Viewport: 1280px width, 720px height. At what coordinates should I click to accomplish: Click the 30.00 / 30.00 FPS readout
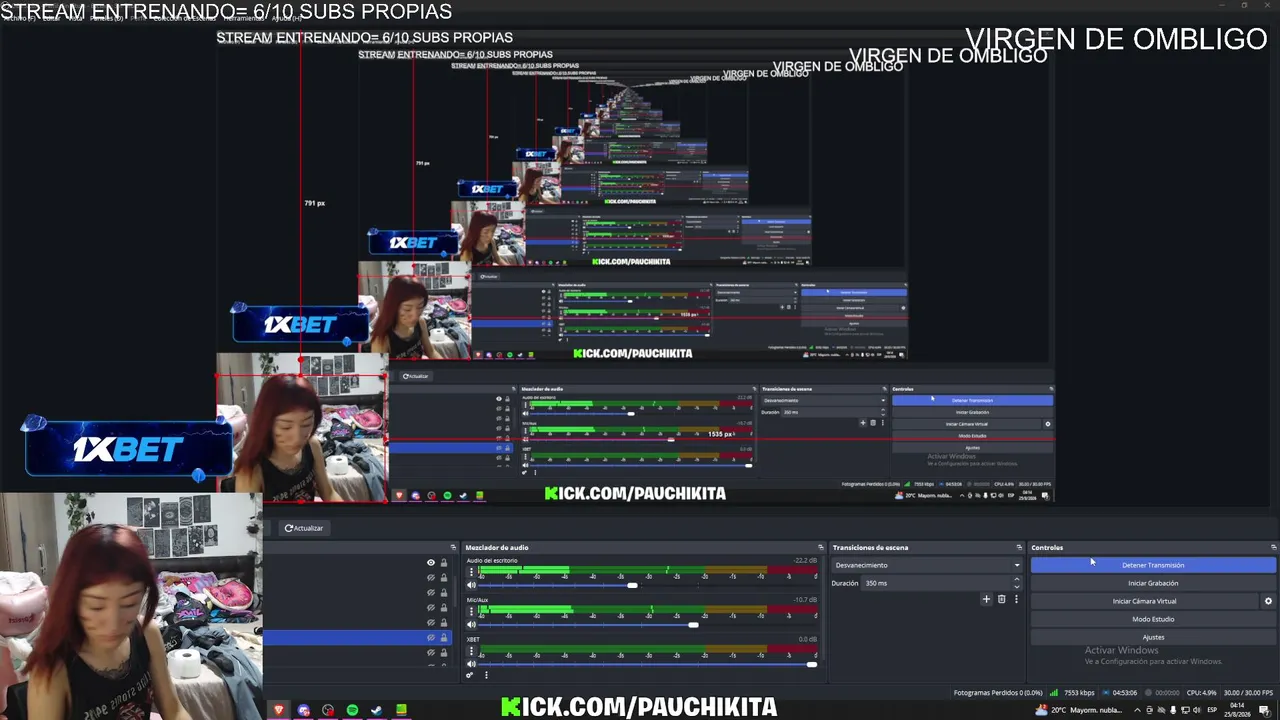point(1248,692)
